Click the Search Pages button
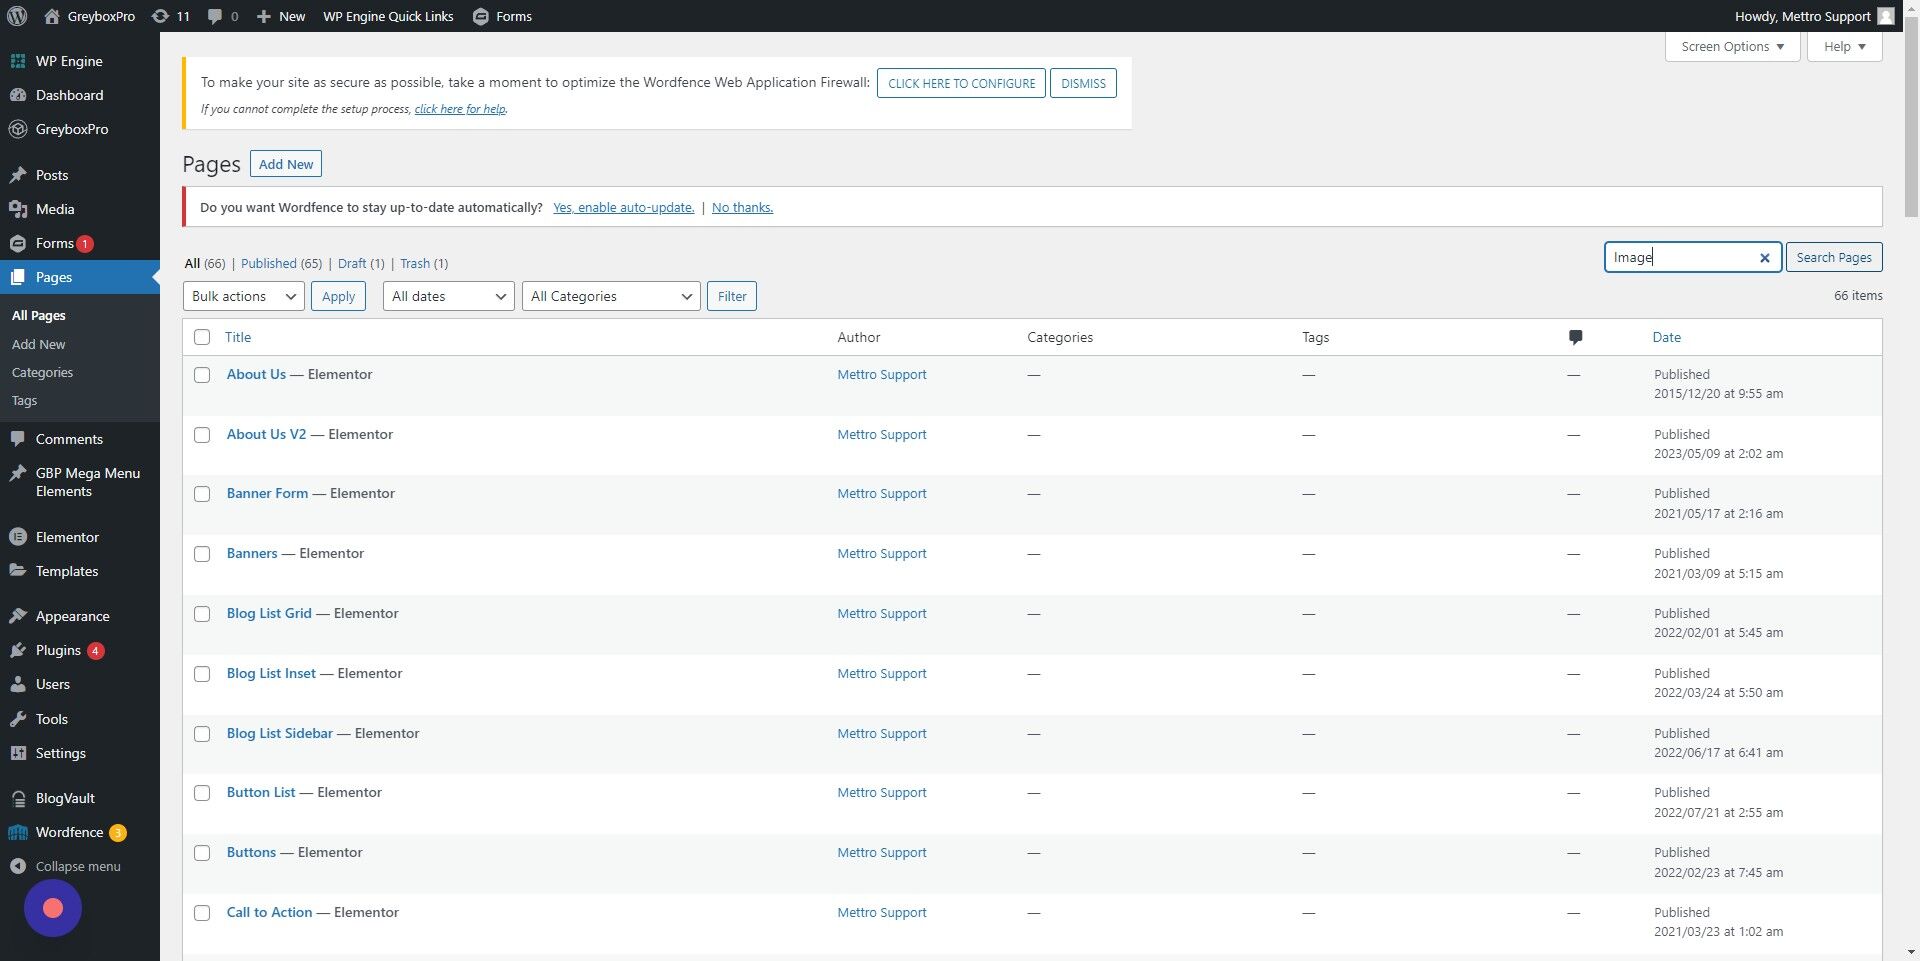Image resolution: width=1920 pixels, height=961 pixels. [x=1834, y=257]
